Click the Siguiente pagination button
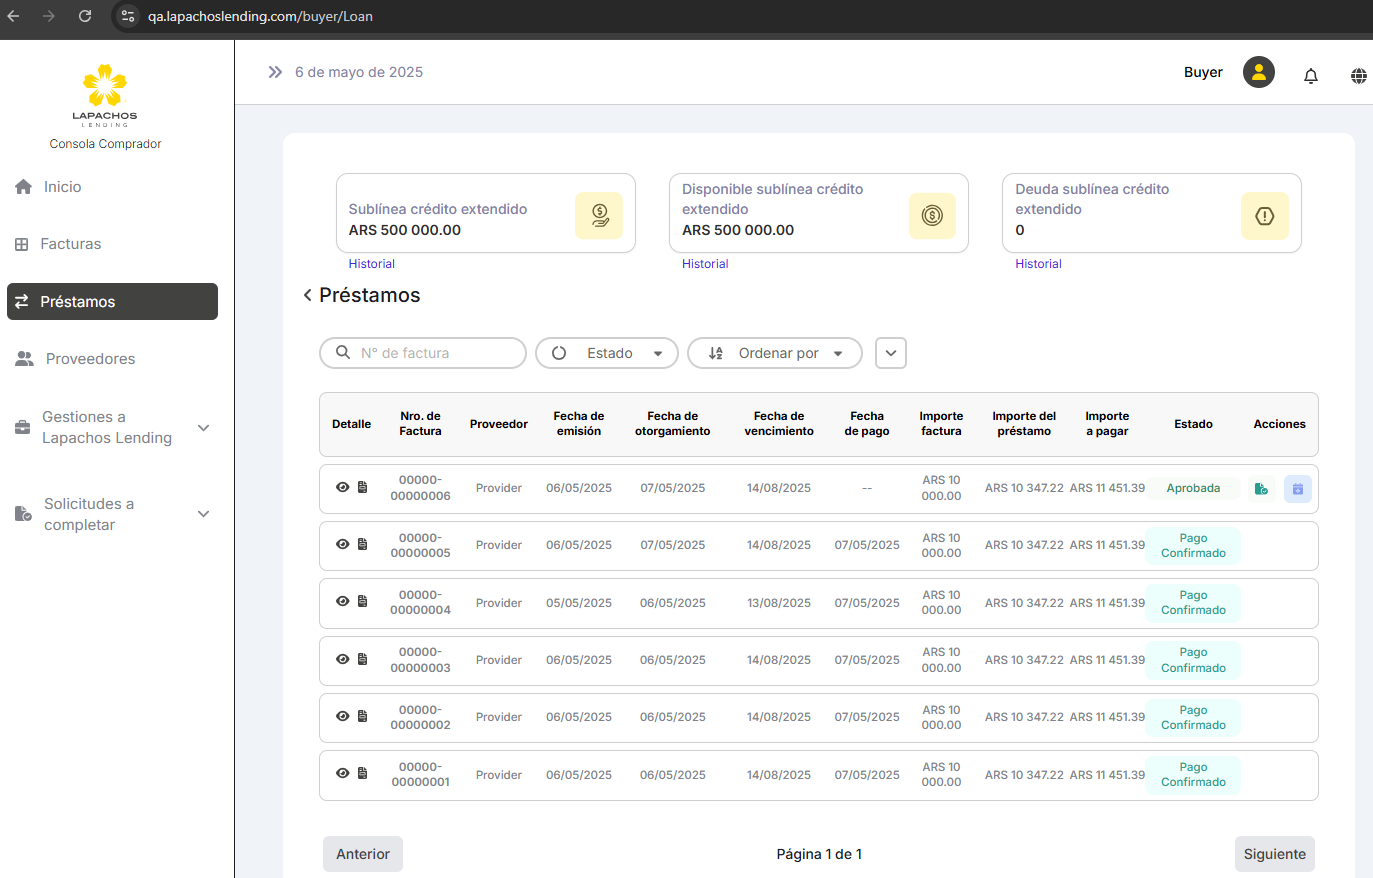The width and height of the screenshot is (1373, 878). pos(1274,854)
